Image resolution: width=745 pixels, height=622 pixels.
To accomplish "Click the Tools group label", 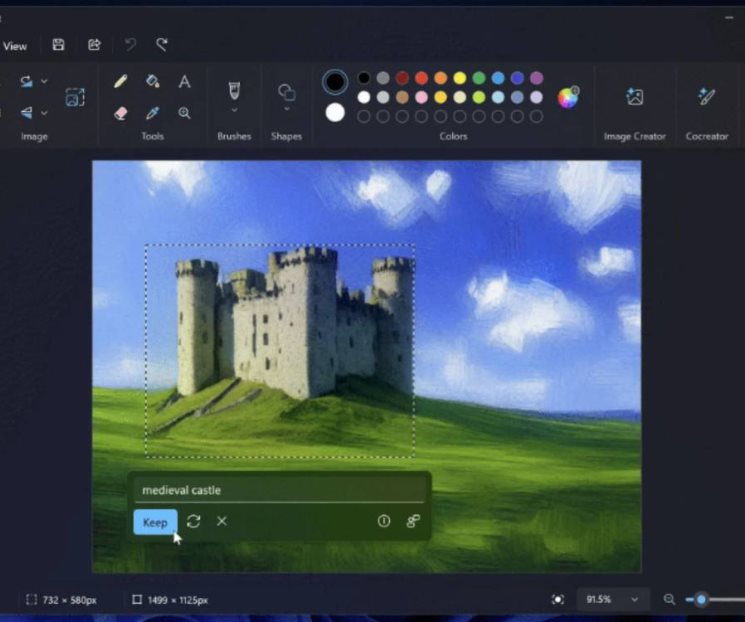I will (x=153, y=136).
